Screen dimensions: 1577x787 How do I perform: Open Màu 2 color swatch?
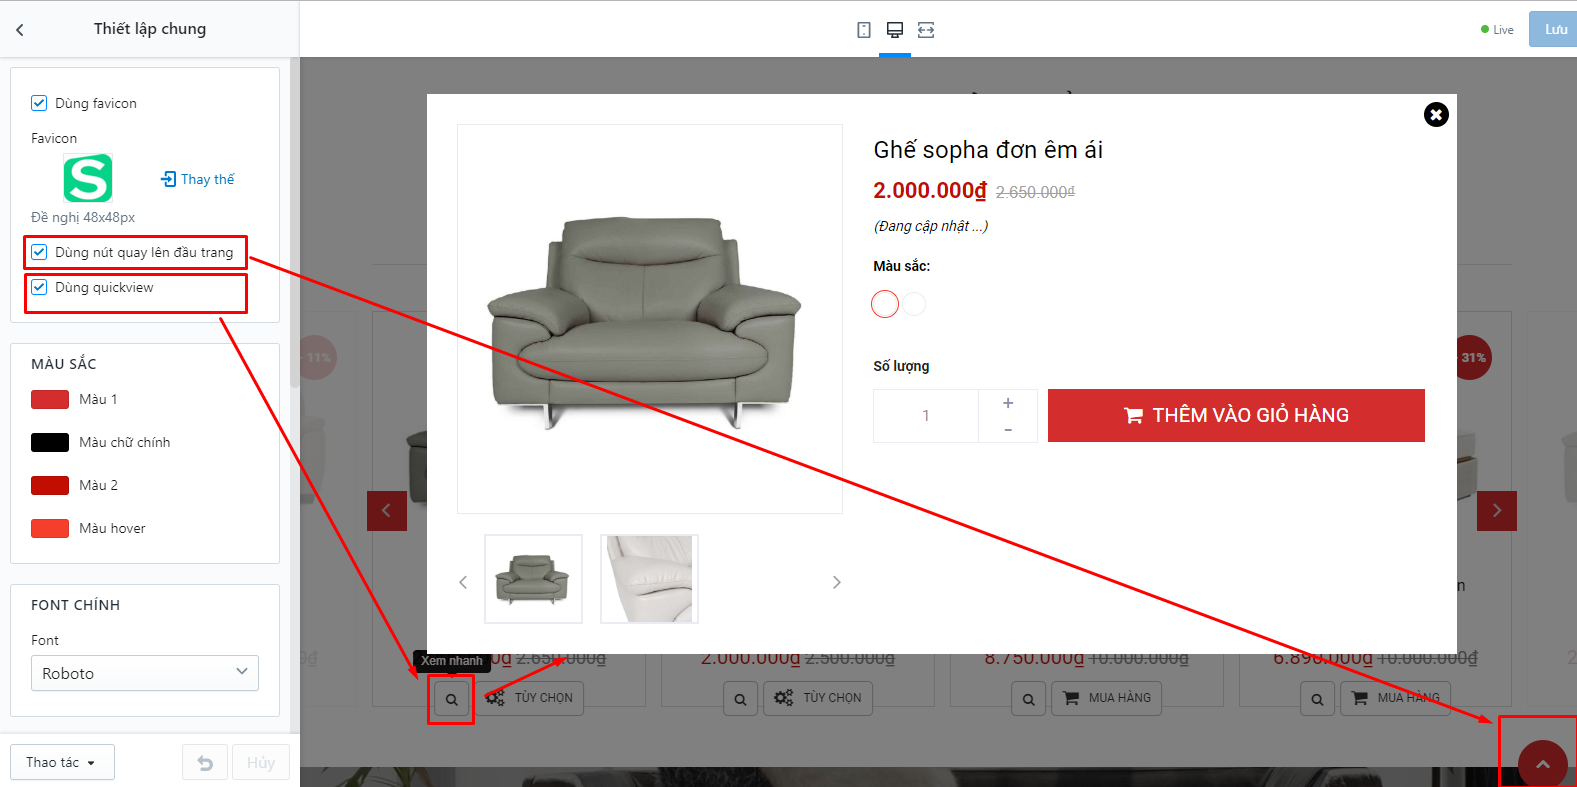tap(50, 485)
